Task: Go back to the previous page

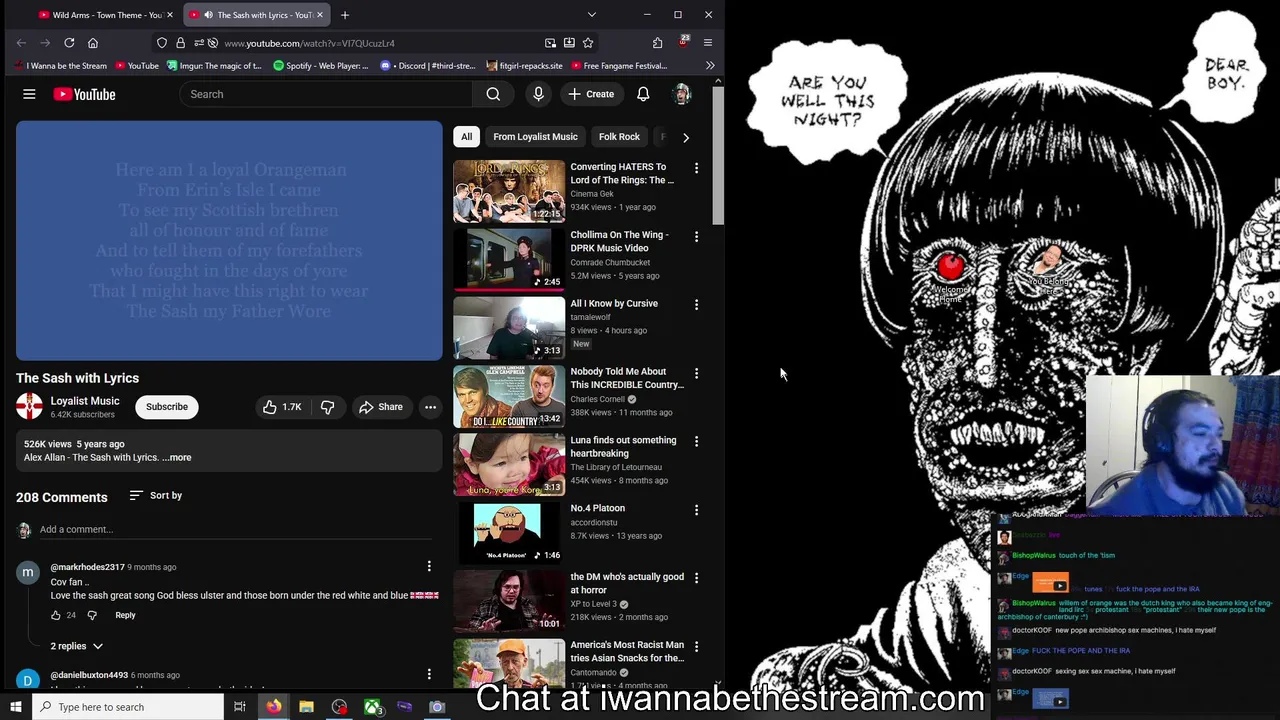Action: pos(21,43)
